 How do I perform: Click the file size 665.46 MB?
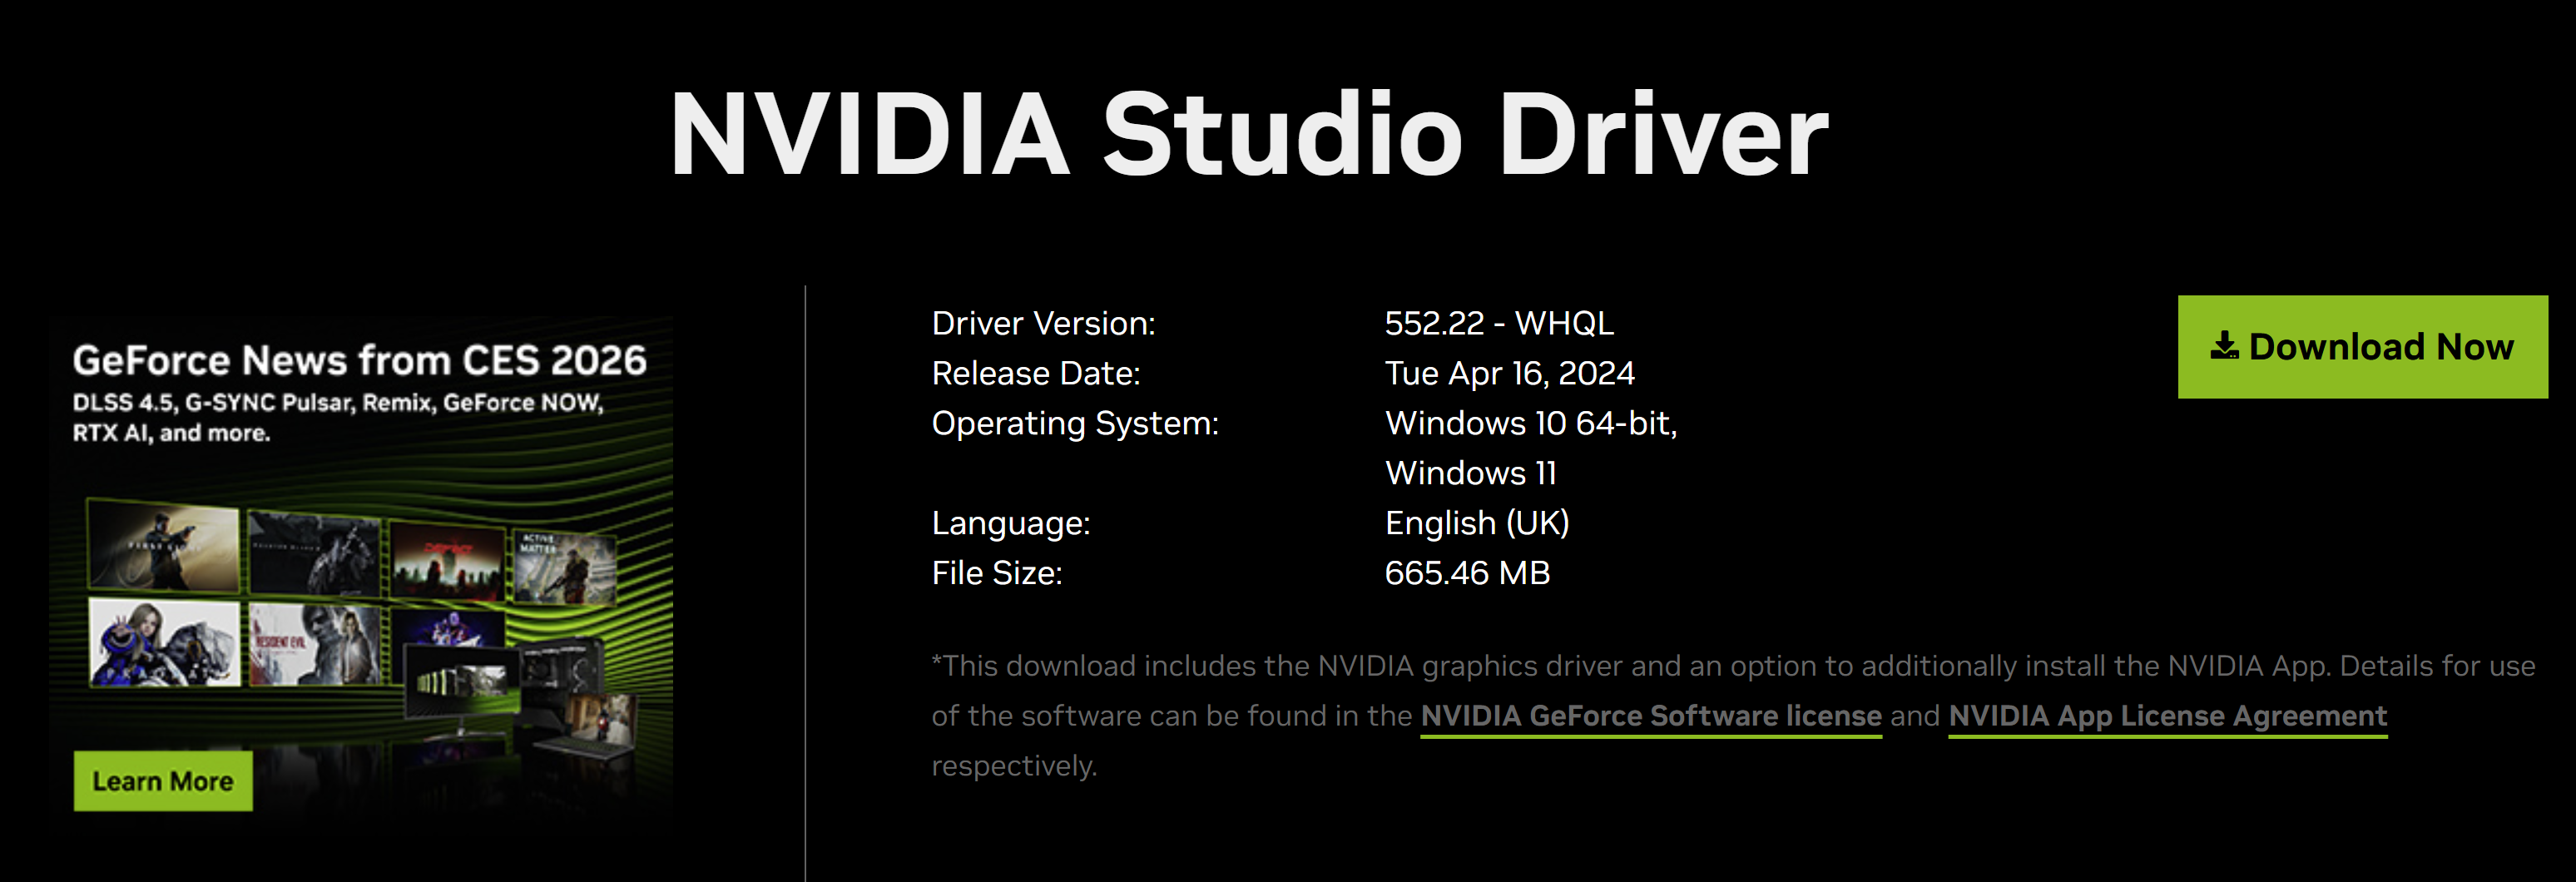tap(1467, 573)
